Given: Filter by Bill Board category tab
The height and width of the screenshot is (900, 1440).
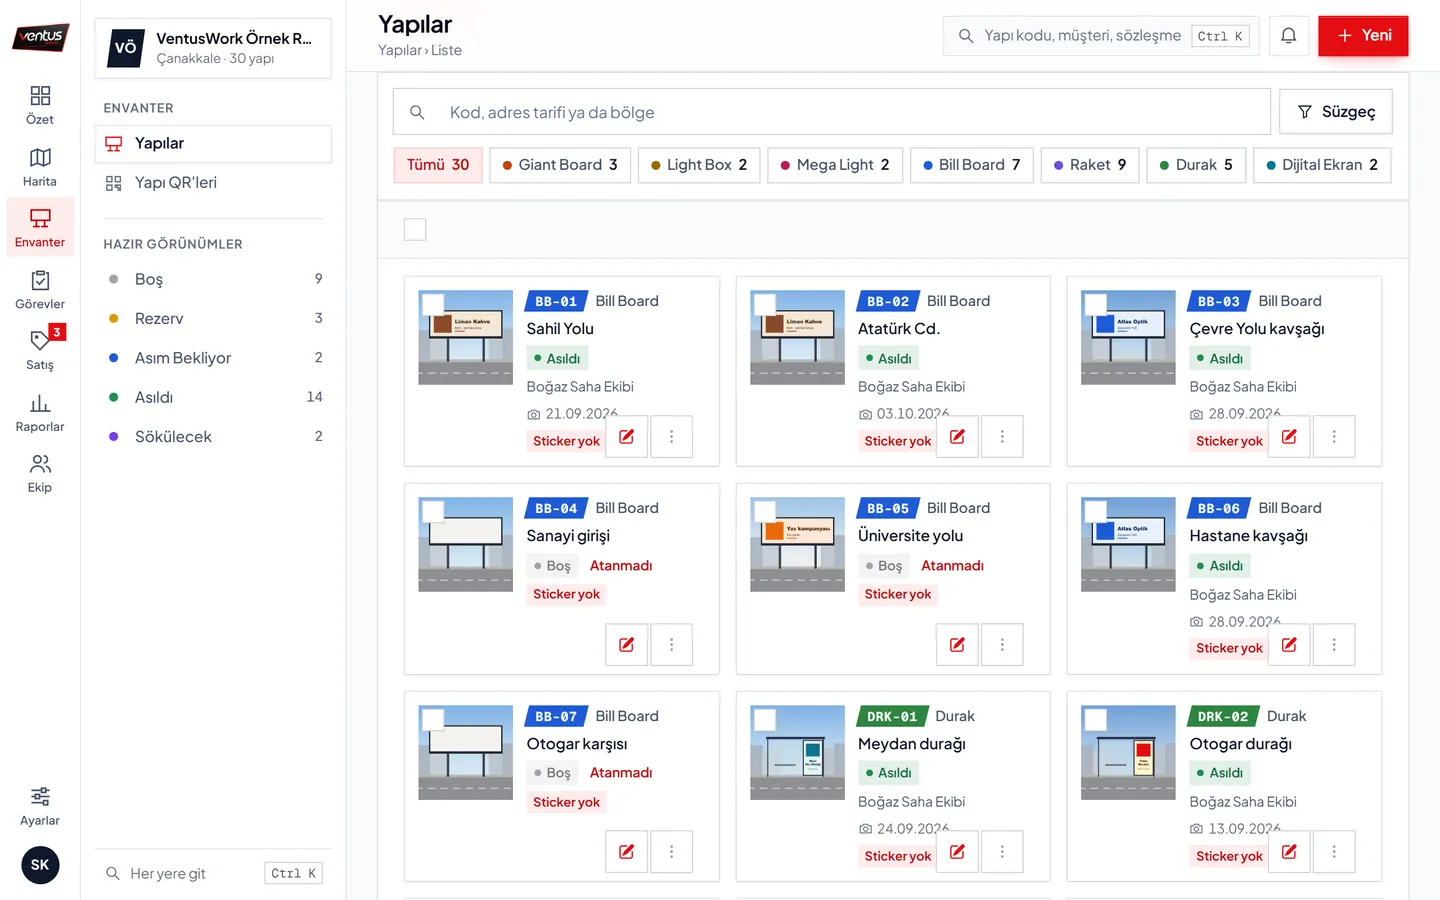Looking at the screenshot, I should coord(972,165).
